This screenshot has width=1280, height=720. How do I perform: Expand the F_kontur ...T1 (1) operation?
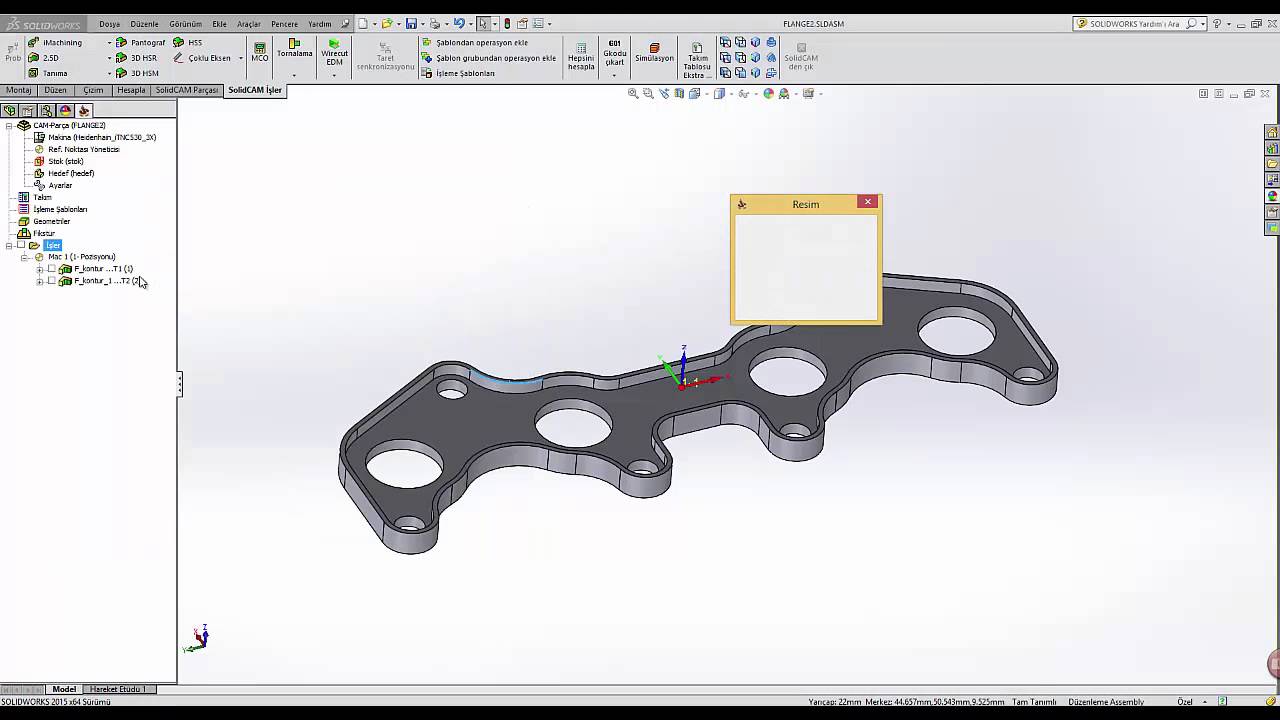[40, 269]
